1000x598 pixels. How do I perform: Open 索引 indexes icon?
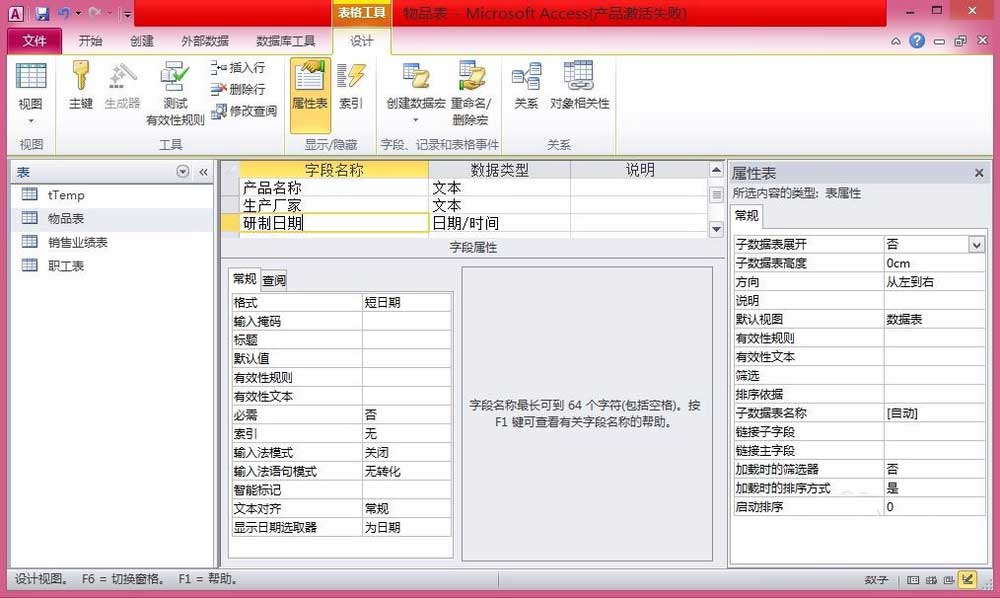[x=350, y=86]
